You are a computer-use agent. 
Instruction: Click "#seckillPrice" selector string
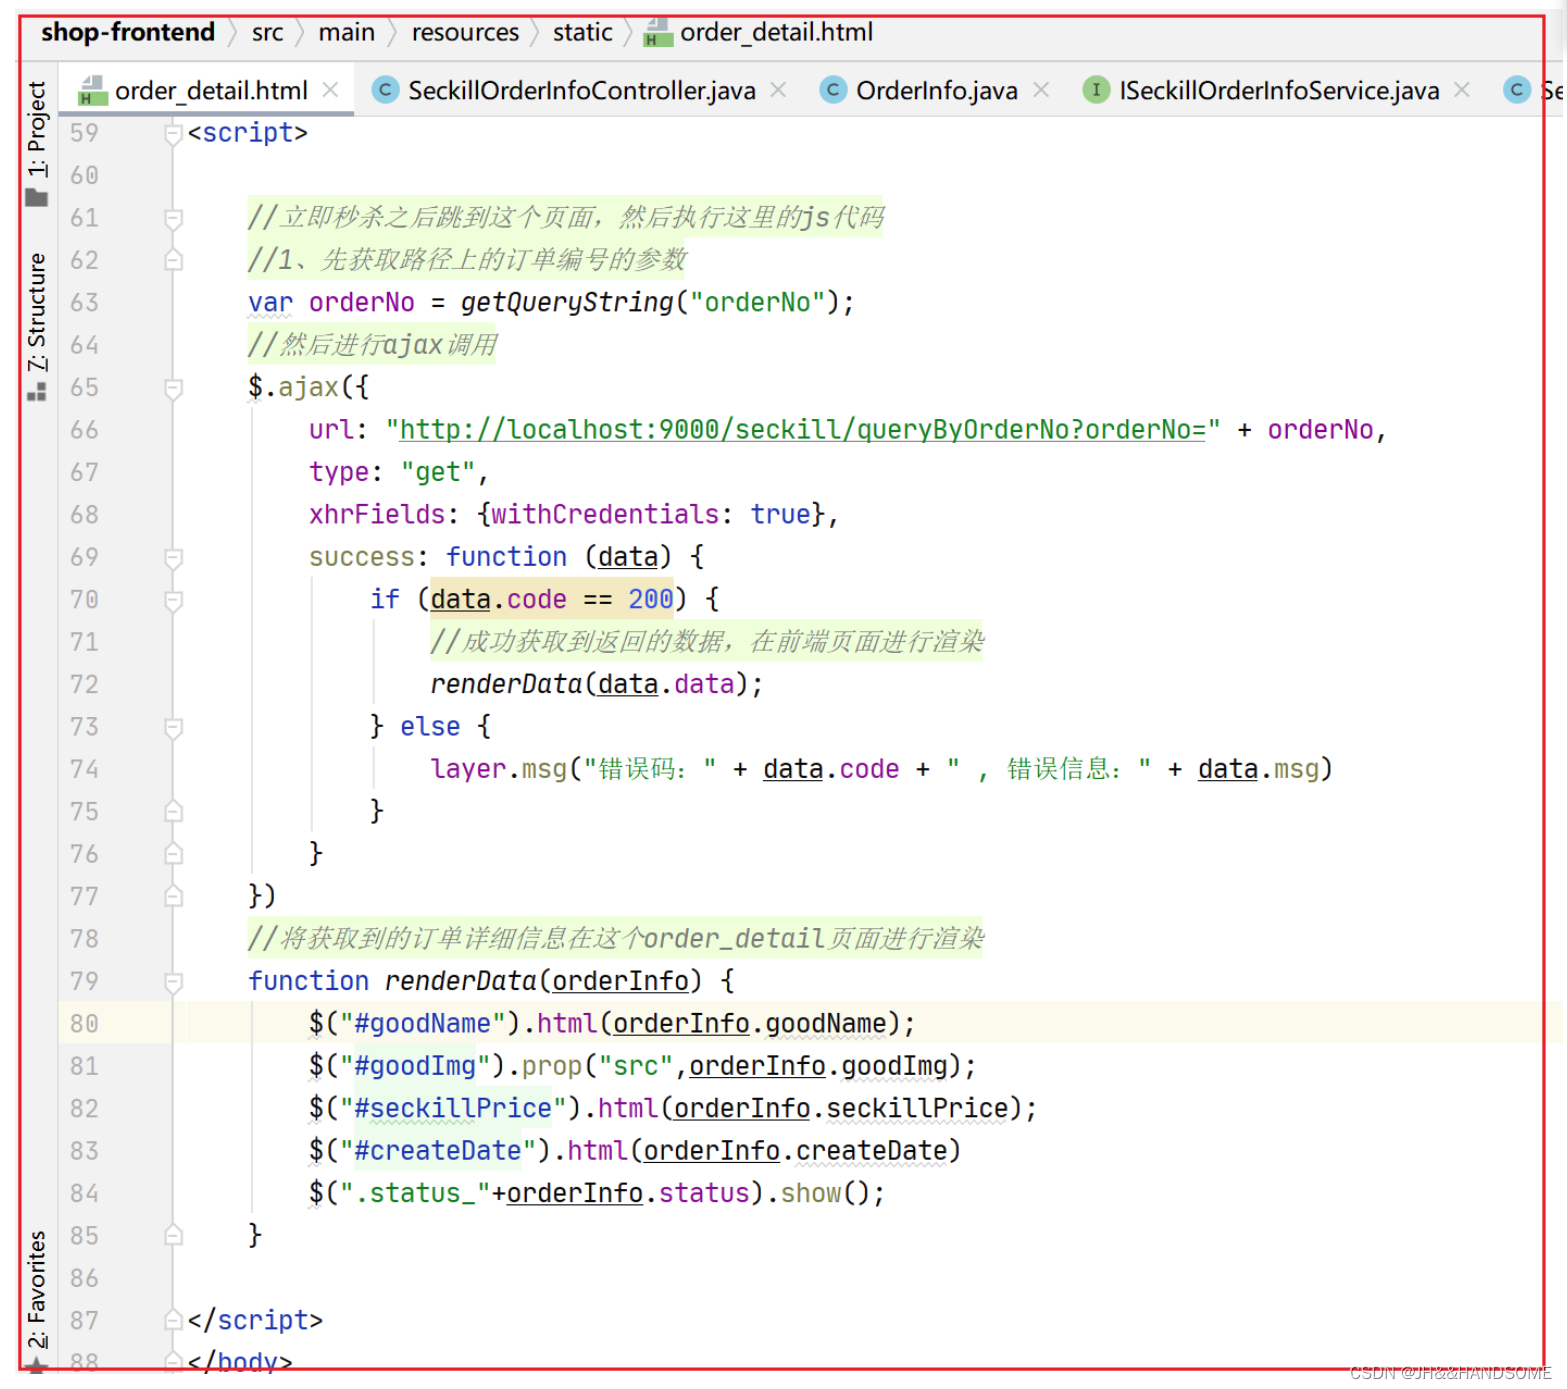pos(453,1109)
